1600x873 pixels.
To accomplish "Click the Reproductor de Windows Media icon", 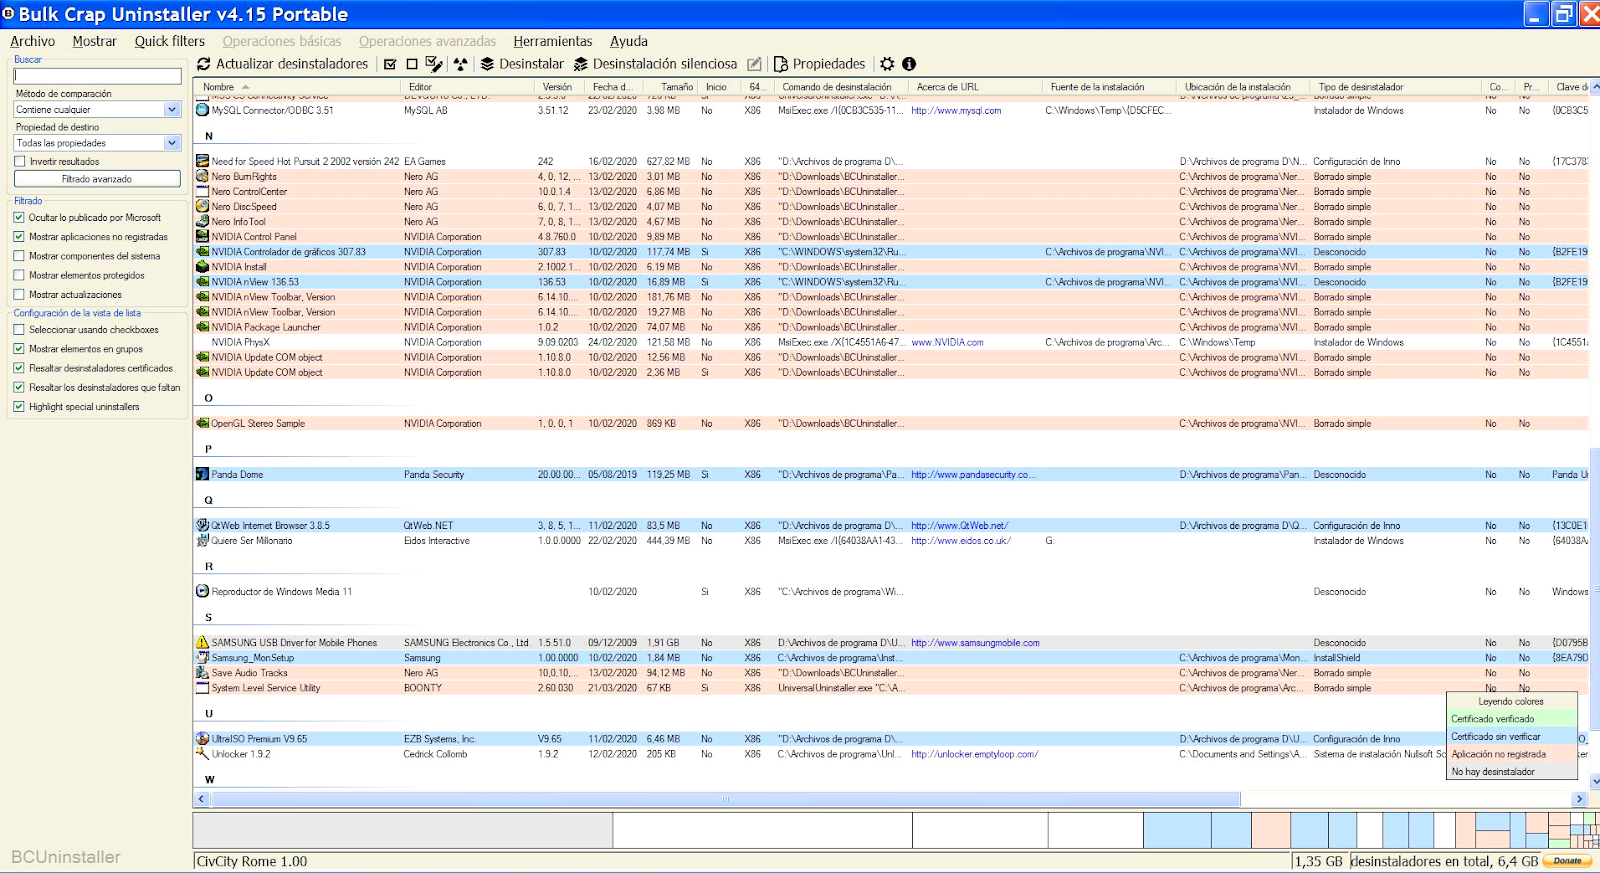I will 202,591.
